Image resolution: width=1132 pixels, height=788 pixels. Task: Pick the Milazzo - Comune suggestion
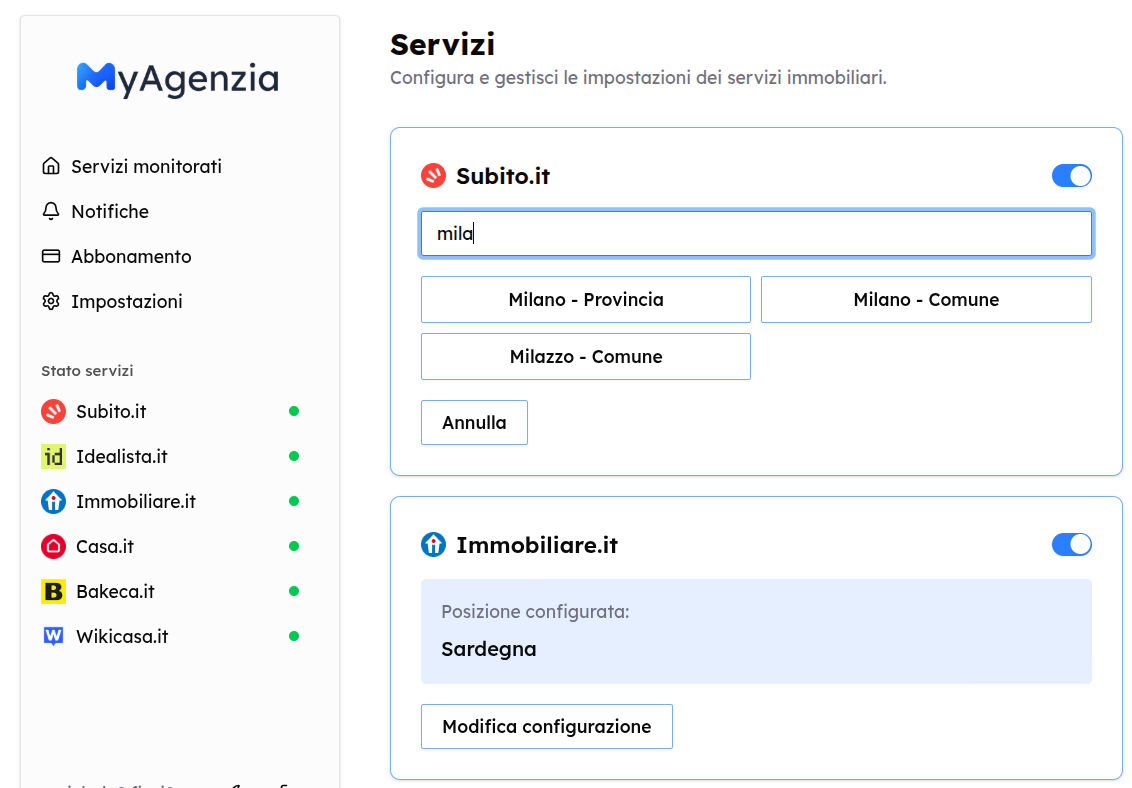point(585,356)
